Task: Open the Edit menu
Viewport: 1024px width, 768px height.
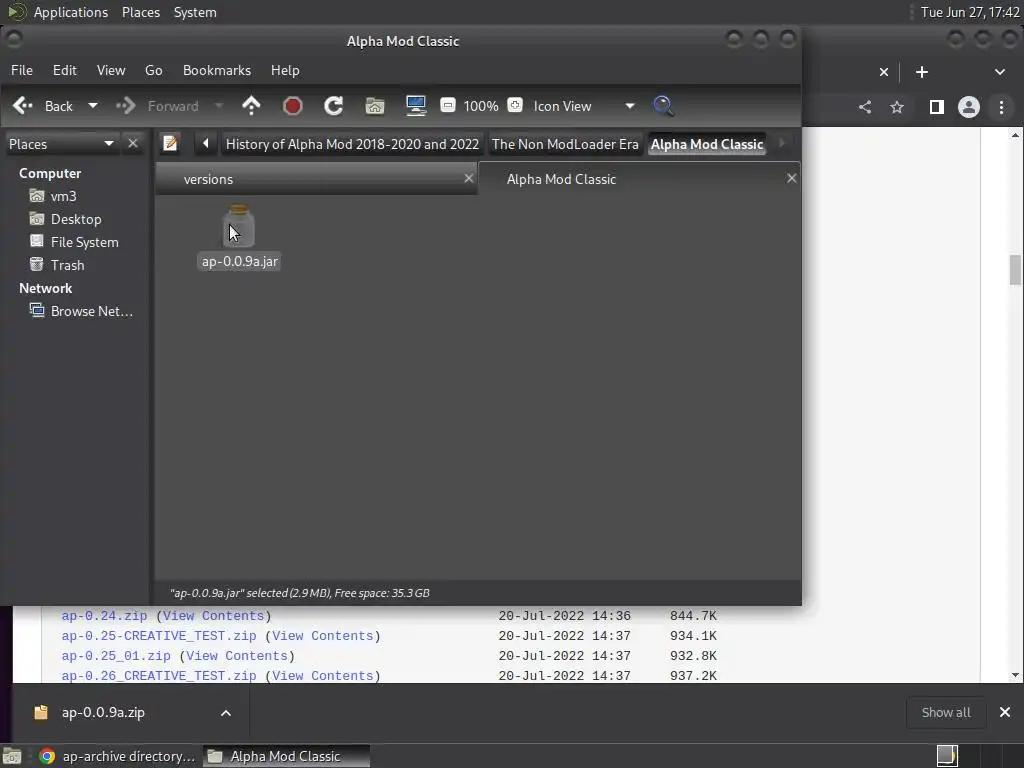Action: 65,70
